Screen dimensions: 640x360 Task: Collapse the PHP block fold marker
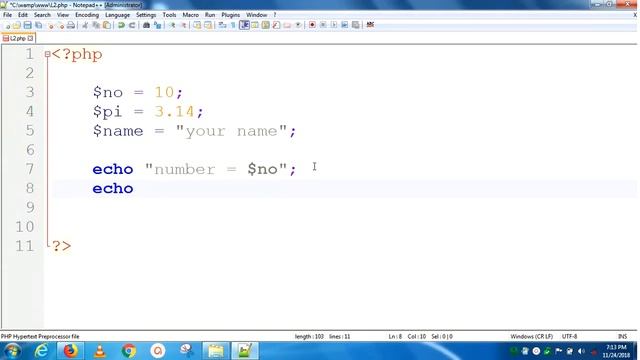(x=47, y=54)
